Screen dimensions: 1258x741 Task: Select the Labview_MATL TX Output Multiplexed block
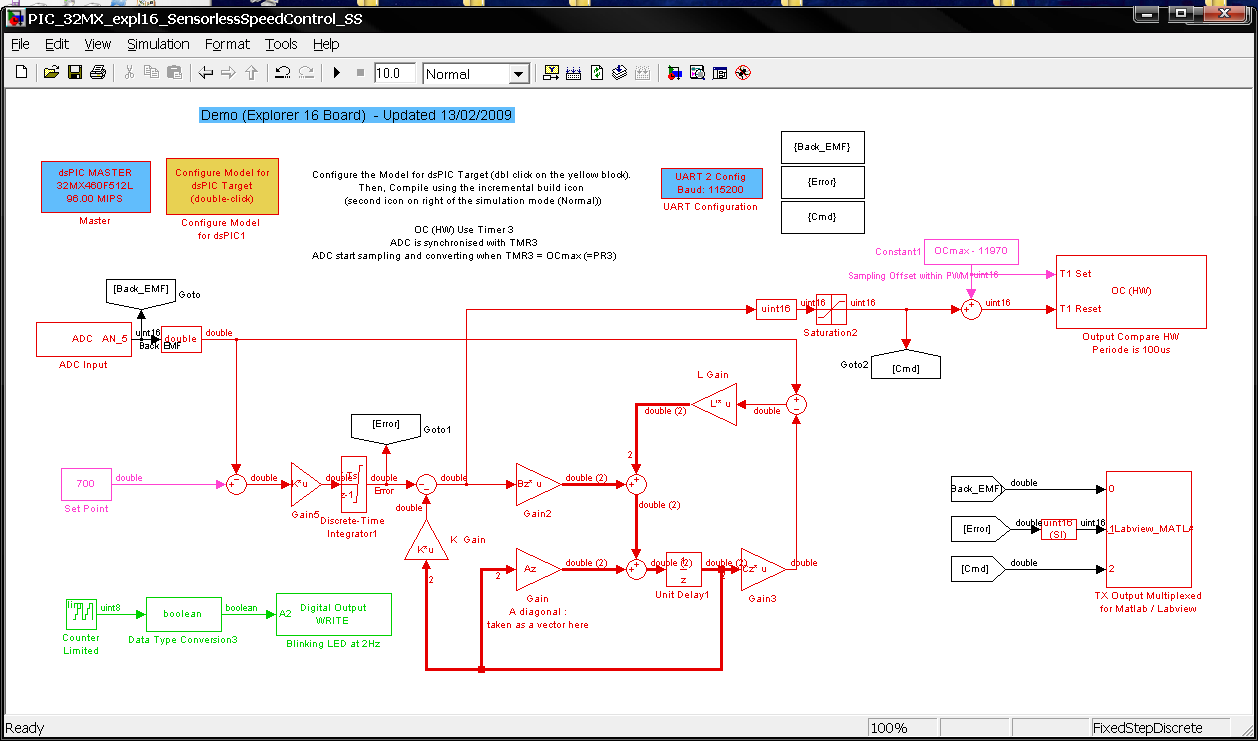1148,527
